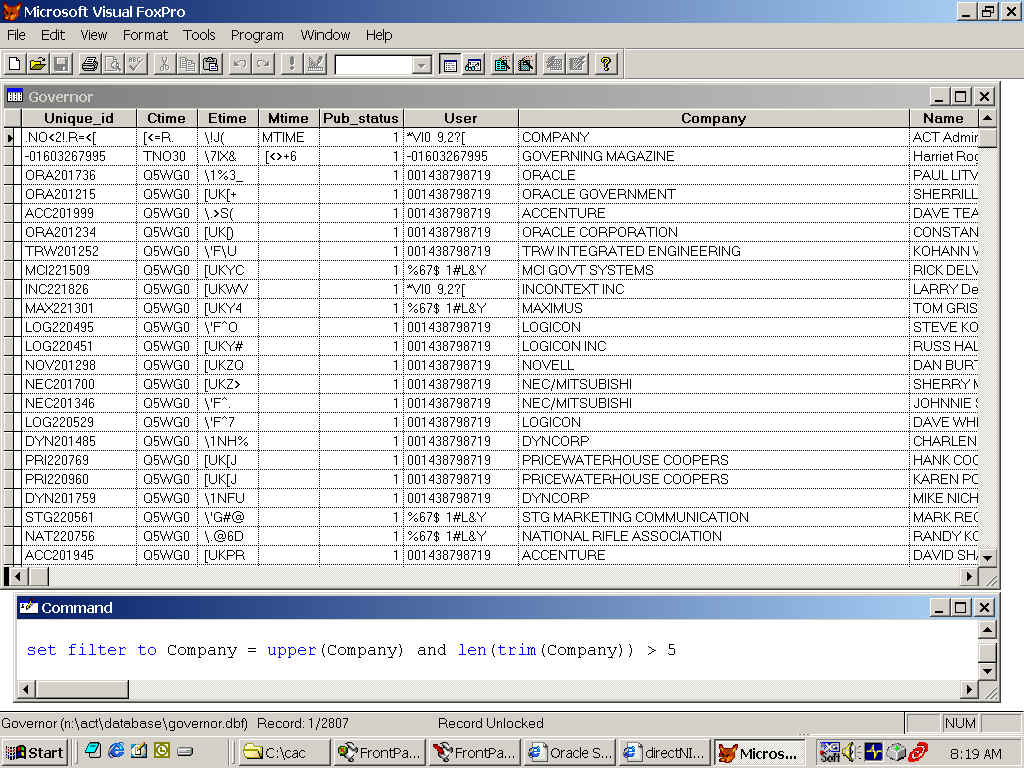This screenshot has height=768, width=1024.
Task: Click the Windows Start button
Action: pyautogui.click(x=35, y=753)
